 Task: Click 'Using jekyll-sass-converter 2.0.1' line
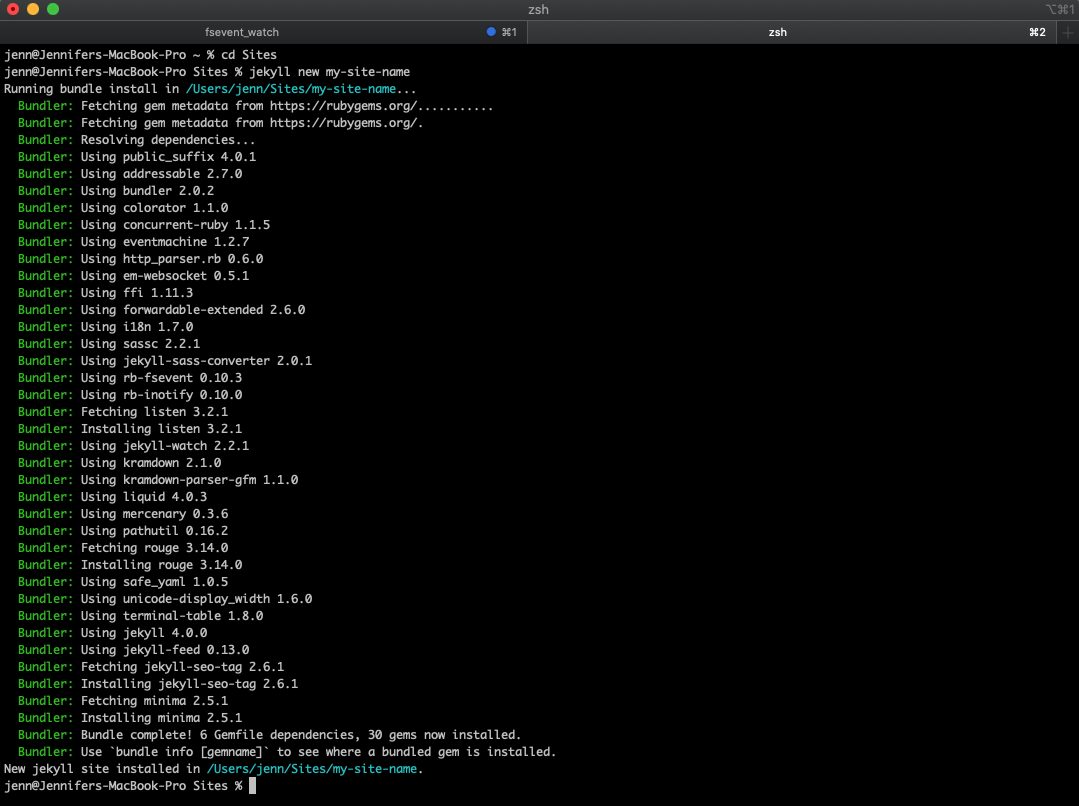pos(196,361)
